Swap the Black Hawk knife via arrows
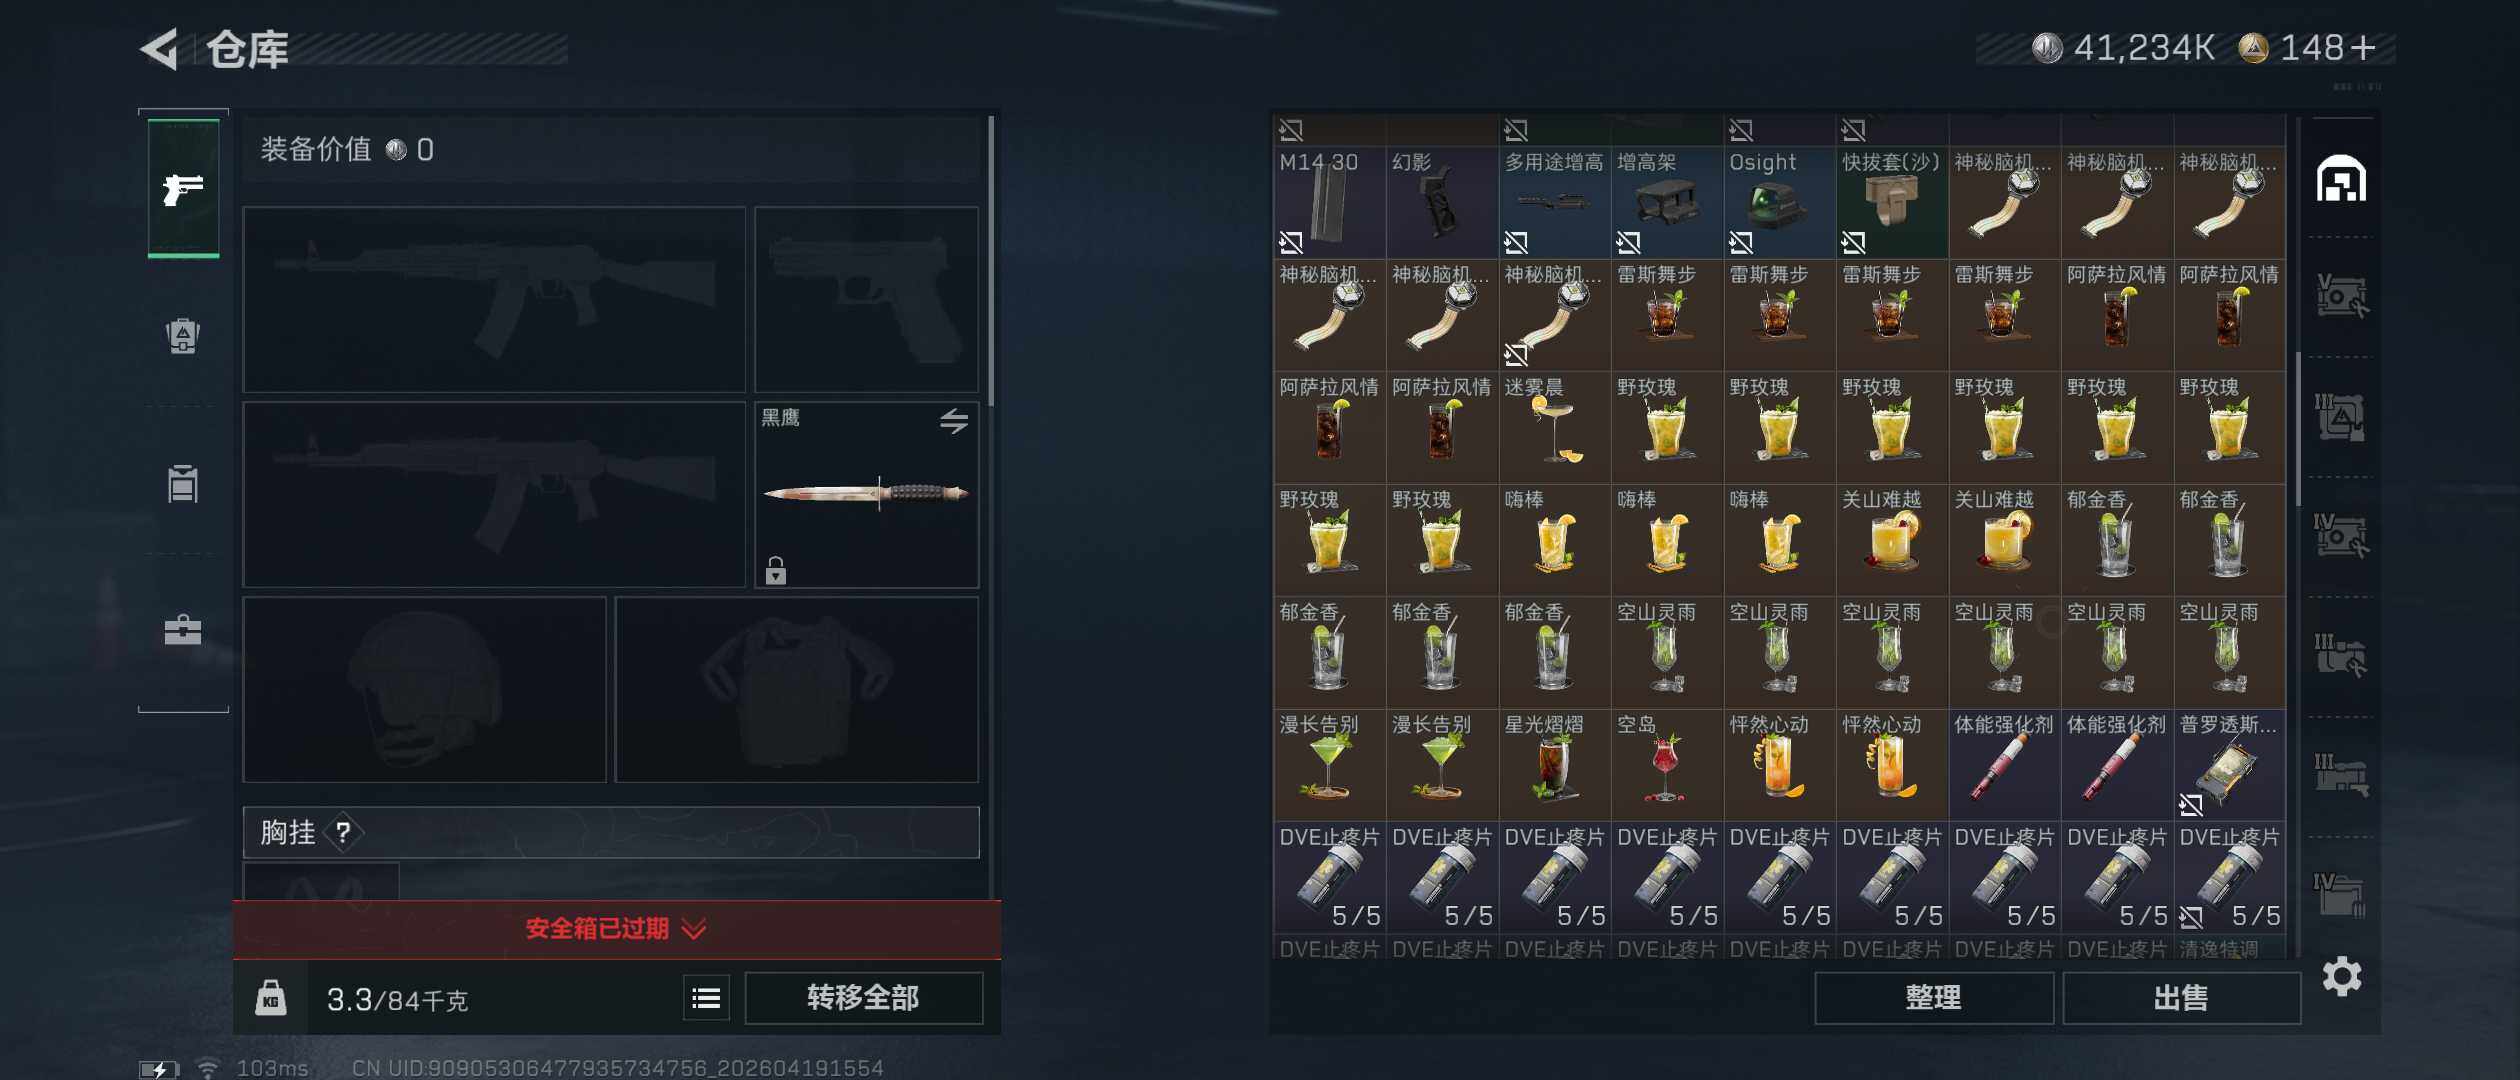2520x1080 pixels. 953,421
